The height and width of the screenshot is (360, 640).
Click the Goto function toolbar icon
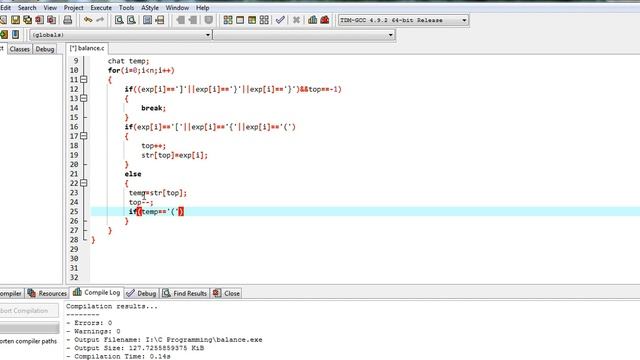[147, 20]
